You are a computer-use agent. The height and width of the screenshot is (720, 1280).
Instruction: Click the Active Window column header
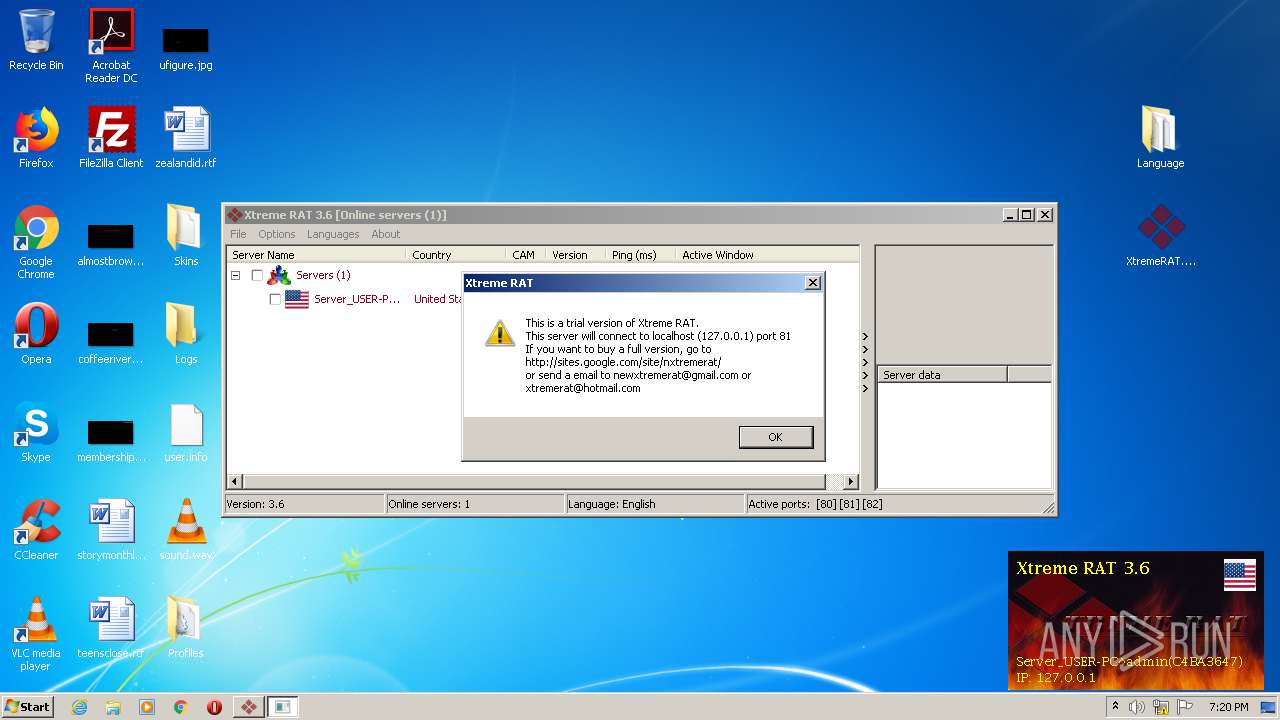click(767, 255)
